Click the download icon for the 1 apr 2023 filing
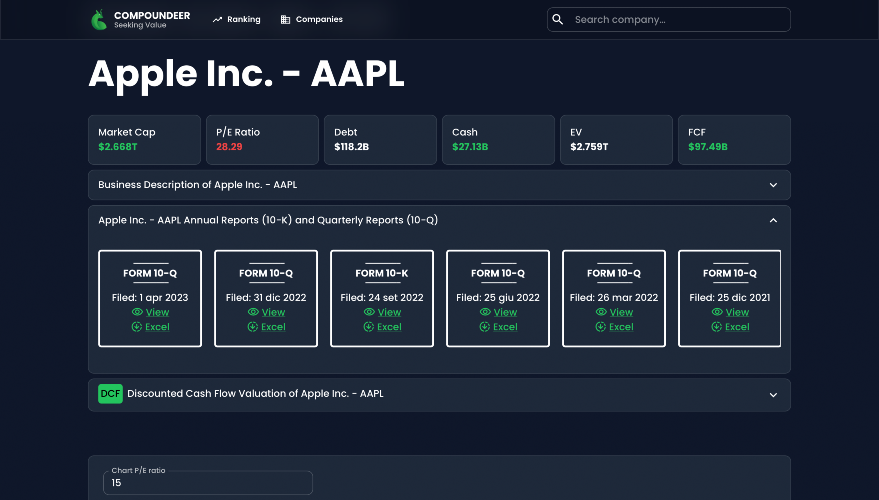 137,327
